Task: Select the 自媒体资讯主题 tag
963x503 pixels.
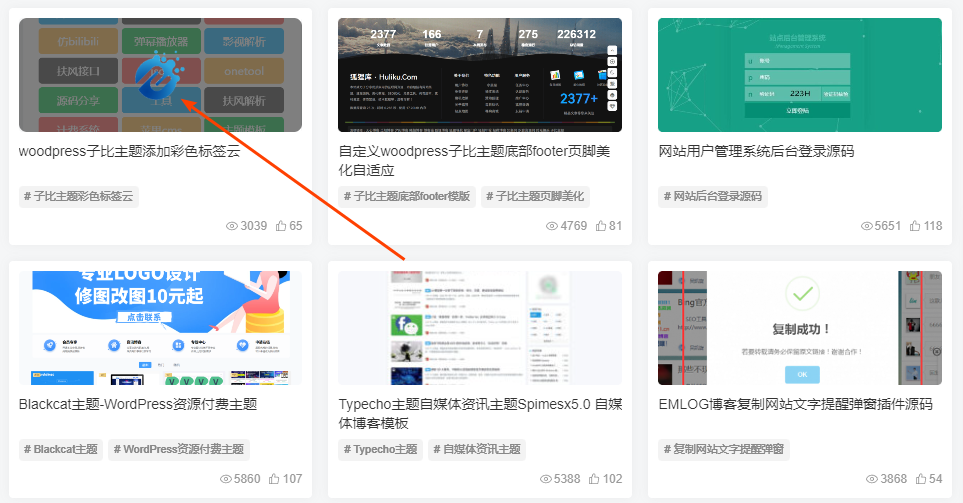Action: coord(477,450)
